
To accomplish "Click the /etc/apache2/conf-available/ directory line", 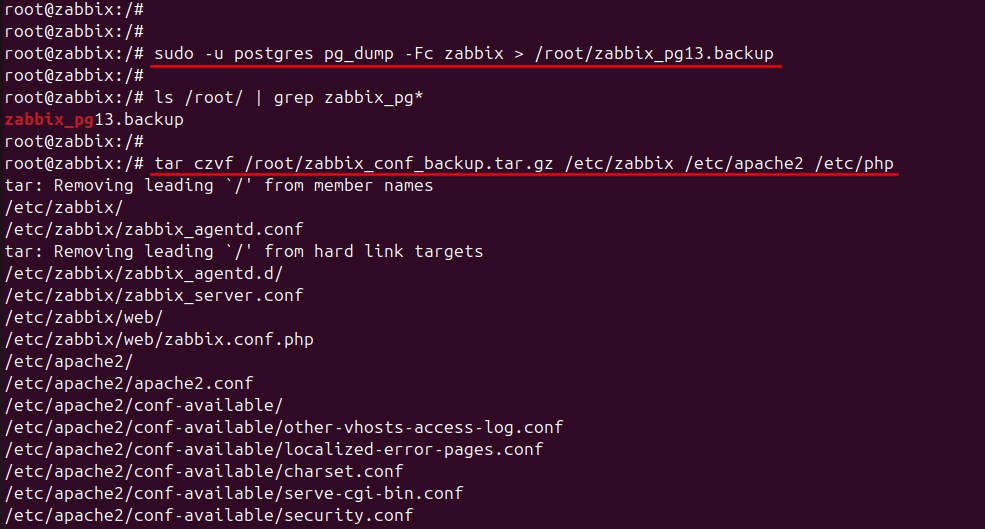I will pos(144,405).
